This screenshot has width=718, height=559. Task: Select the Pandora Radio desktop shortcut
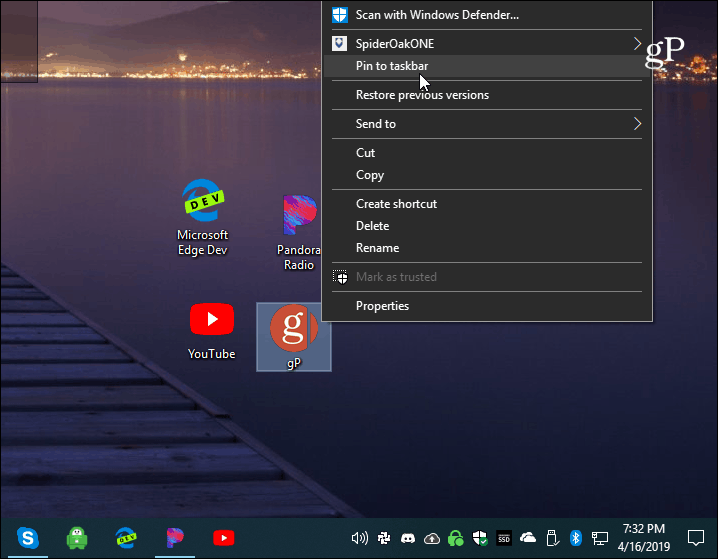coord(299,233)
